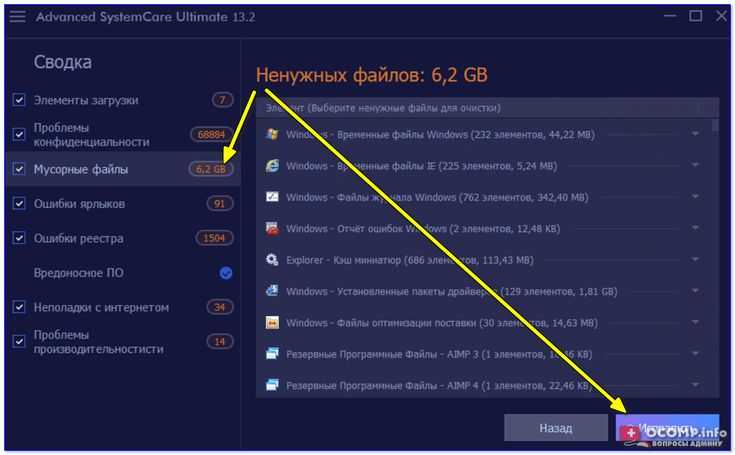
Task: Open the hamburger menu icon
Action: point(18,17)
